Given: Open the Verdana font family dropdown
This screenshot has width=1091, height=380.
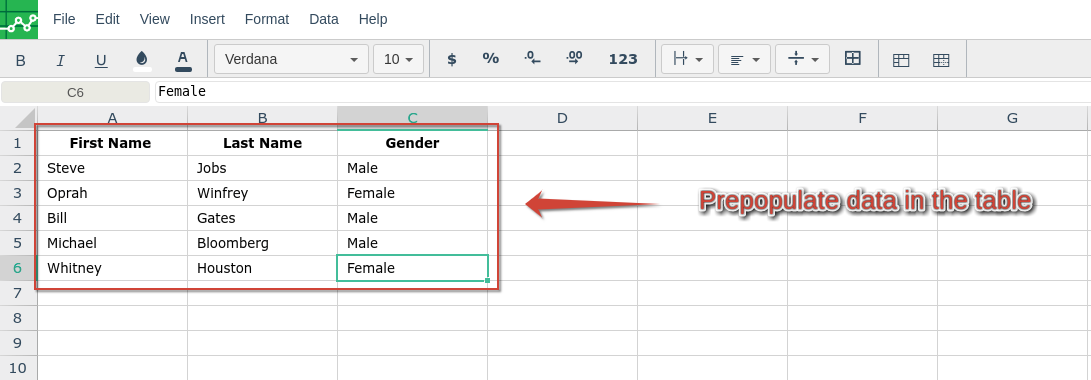Looking at the screenshot, I should 292,59.
